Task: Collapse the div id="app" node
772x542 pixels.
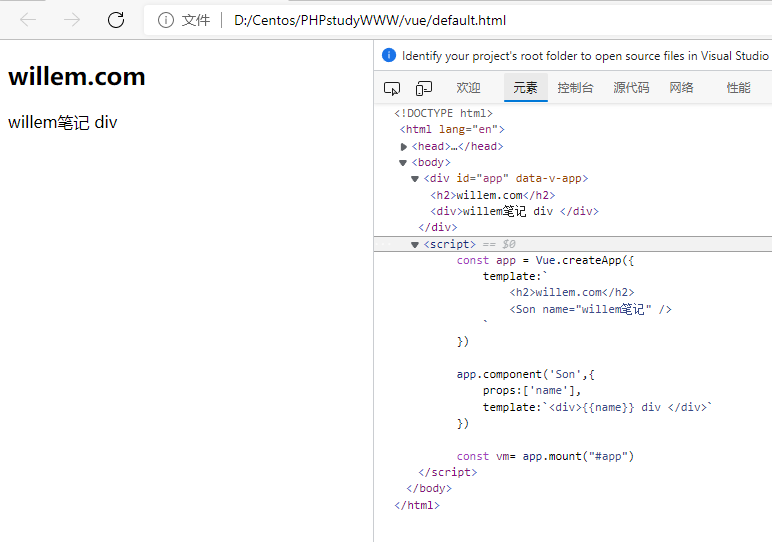Action: pyautogui.click(x=415, y=179)
